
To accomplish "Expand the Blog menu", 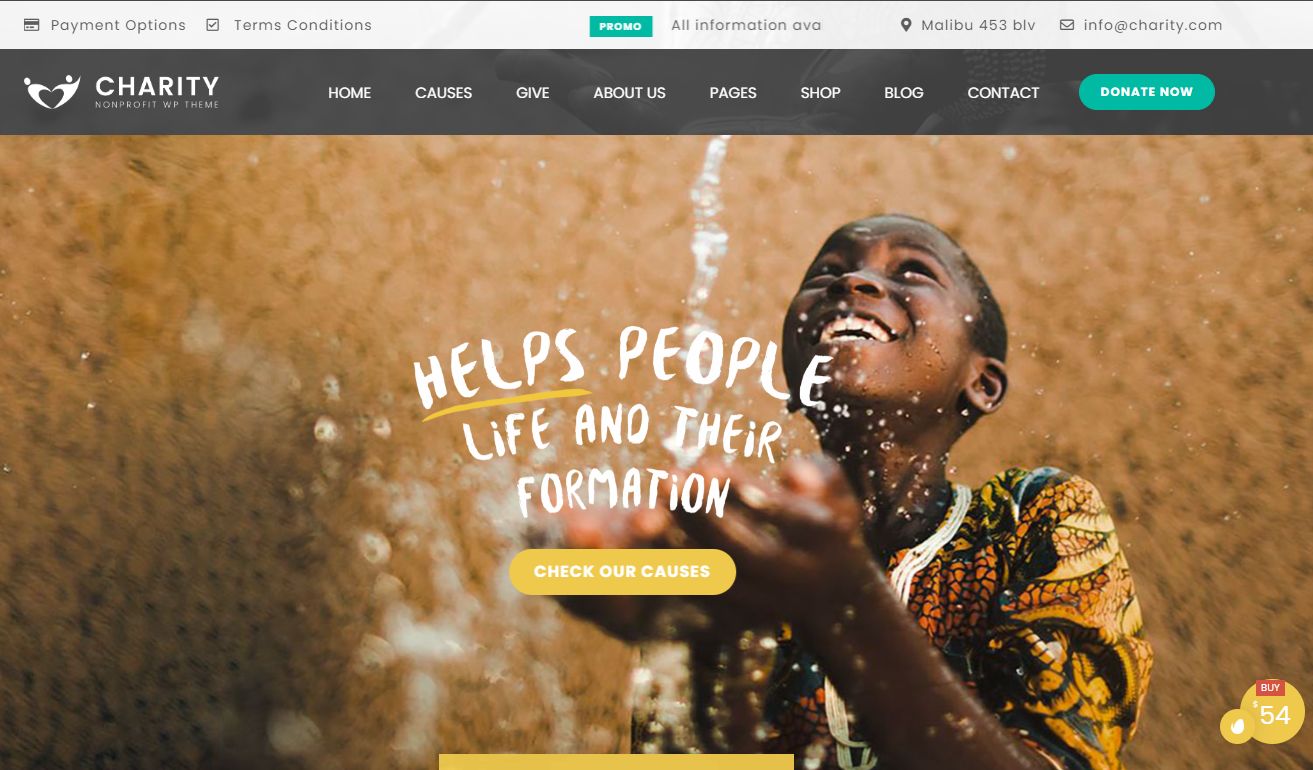I will 904,92.
